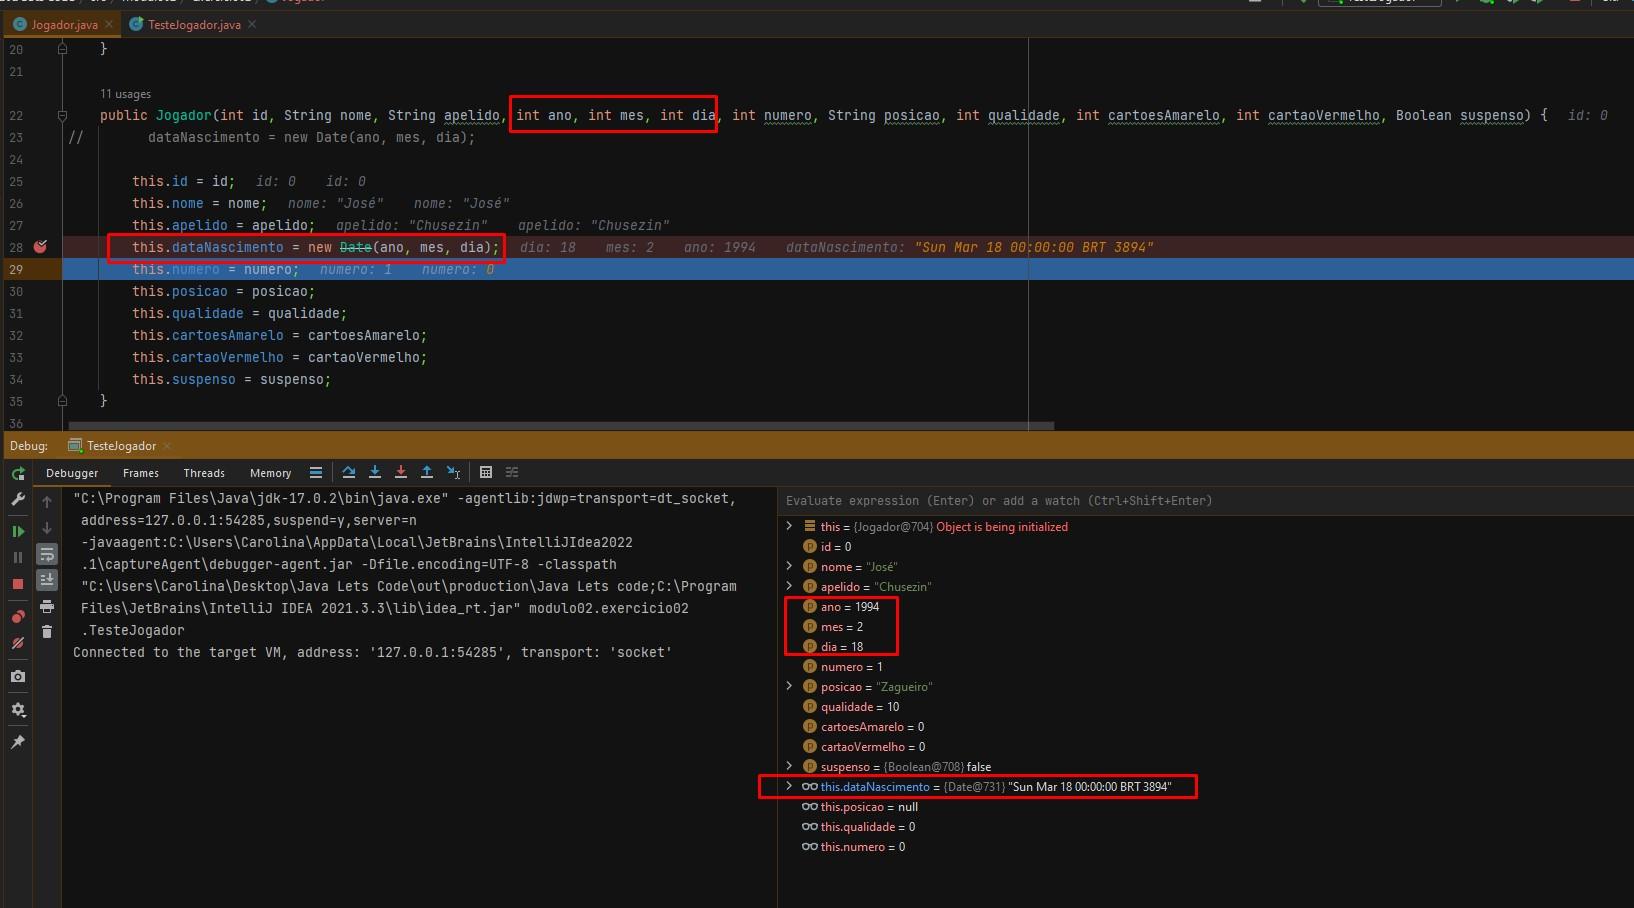Expand the suspenso variable node
The height and width of the screenshot is (908, 1634).
pos(789,766)
